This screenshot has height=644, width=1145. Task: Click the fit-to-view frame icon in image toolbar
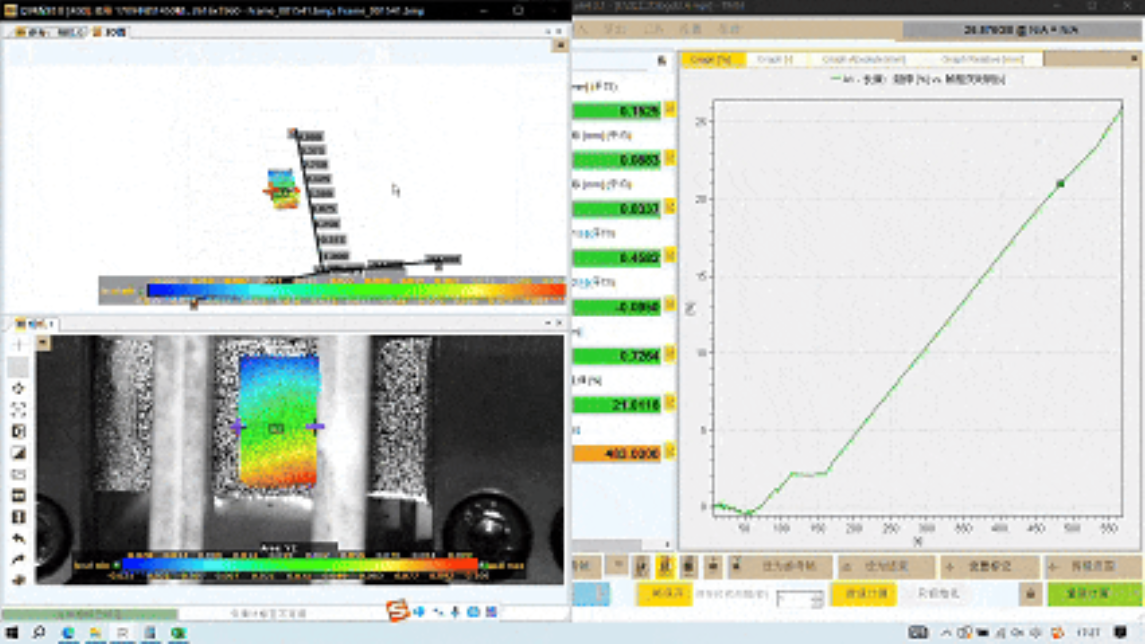click(18, 410)
